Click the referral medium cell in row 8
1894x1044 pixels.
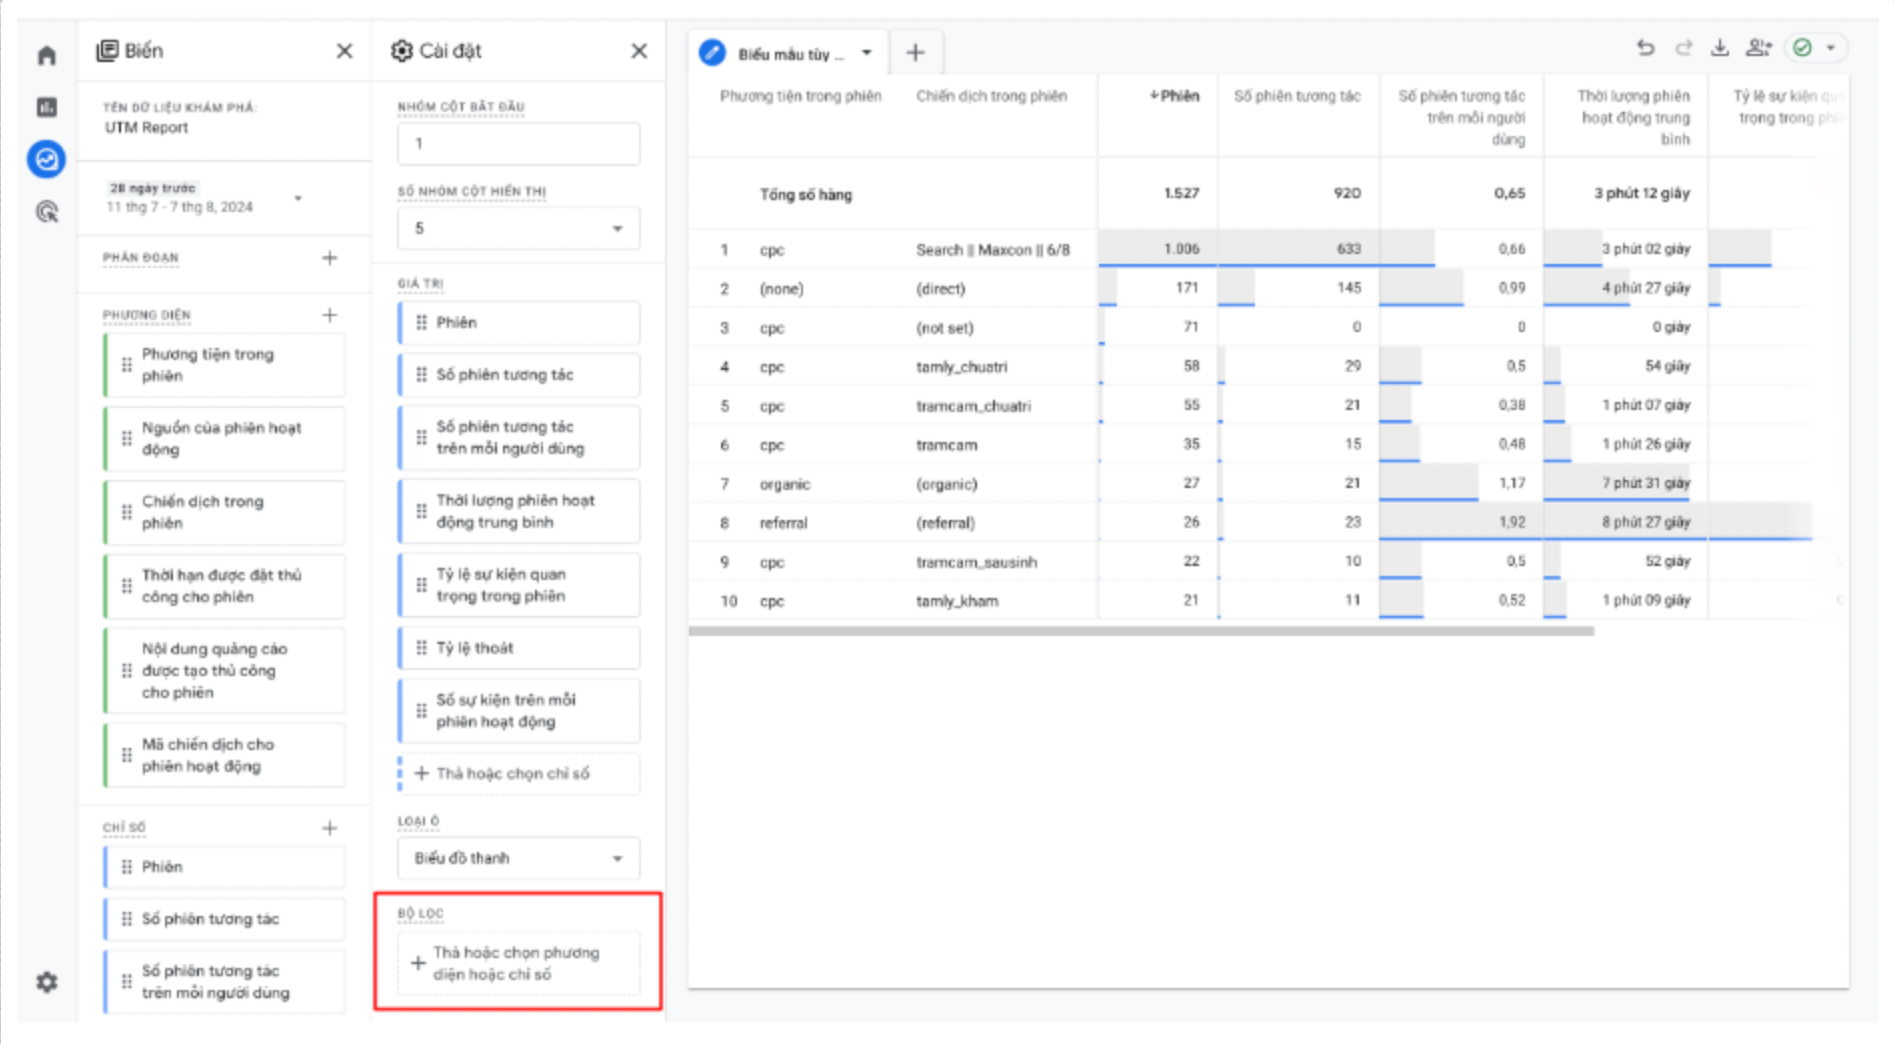[783, 523]
